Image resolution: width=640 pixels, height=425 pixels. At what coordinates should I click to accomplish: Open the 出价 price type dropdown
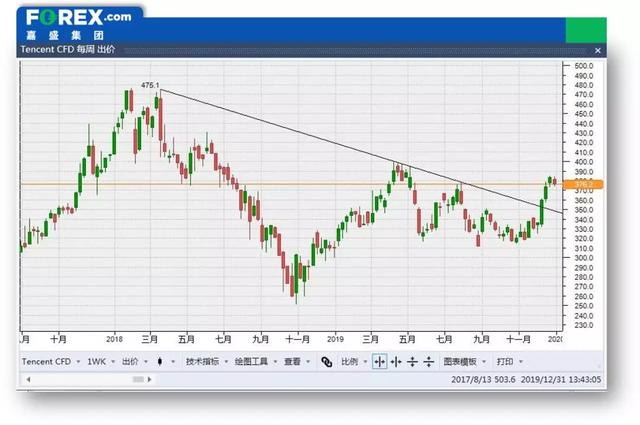point(135,362)
